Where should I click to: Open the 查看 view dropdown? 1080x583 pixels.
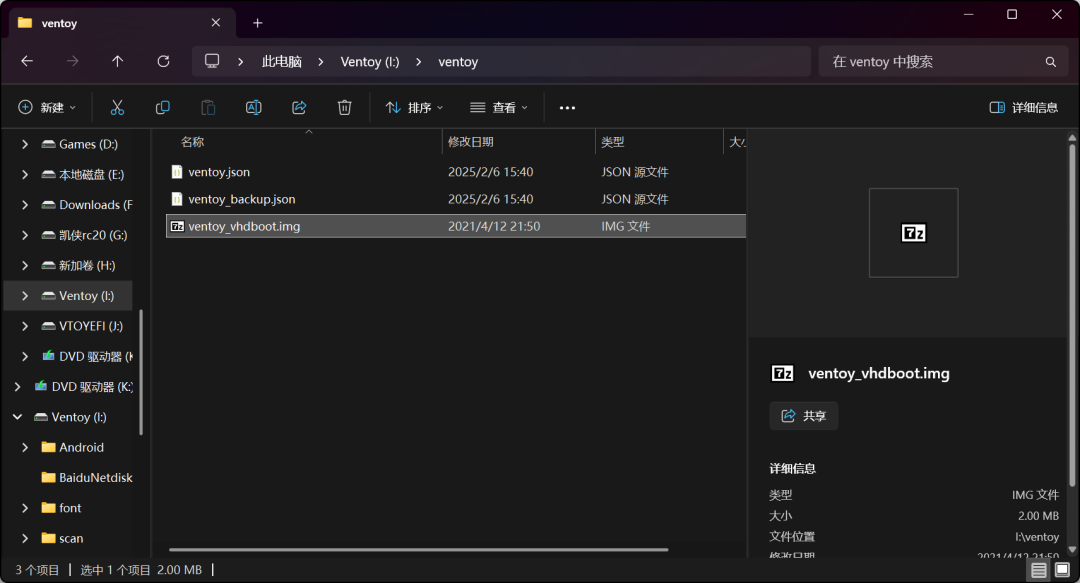(x=499, y=107)
